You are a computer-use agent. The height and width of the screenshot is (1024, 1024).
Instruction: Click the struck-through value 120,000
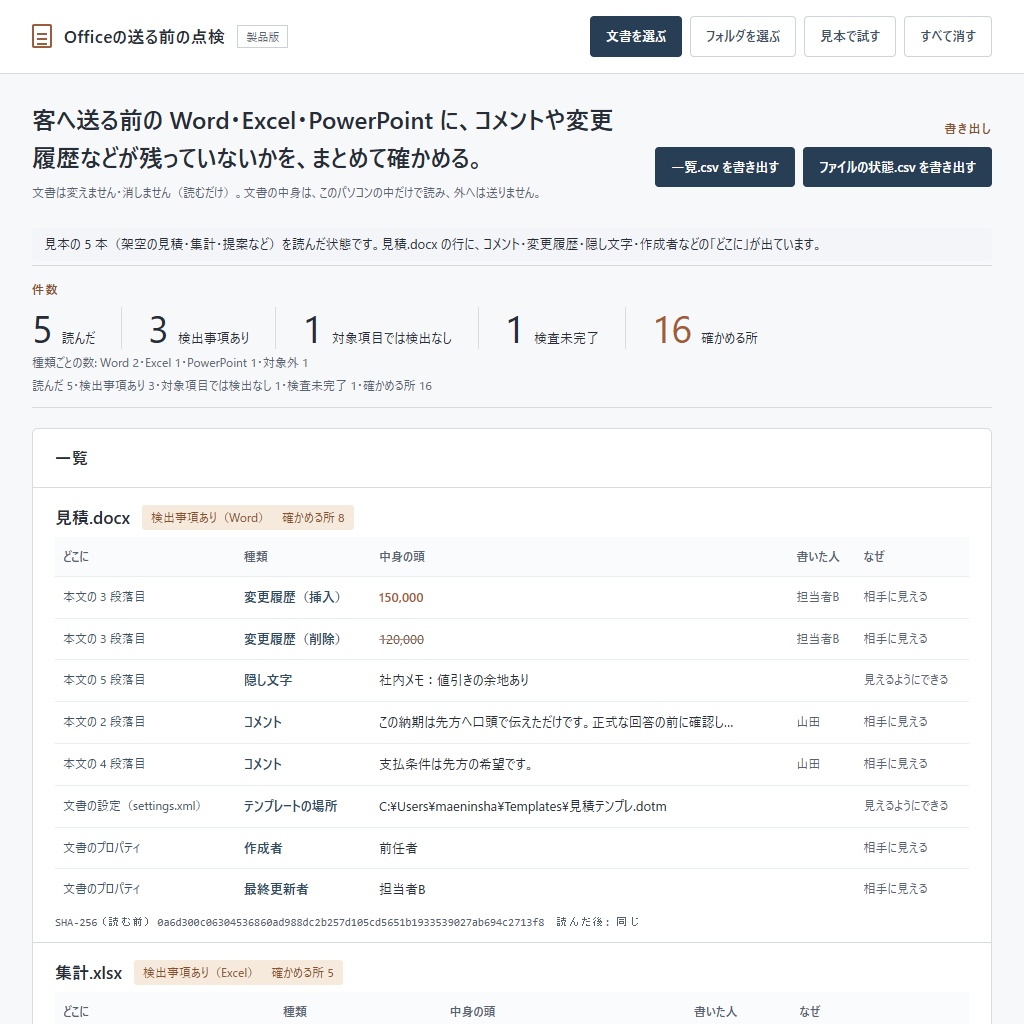tap(401, 639)
